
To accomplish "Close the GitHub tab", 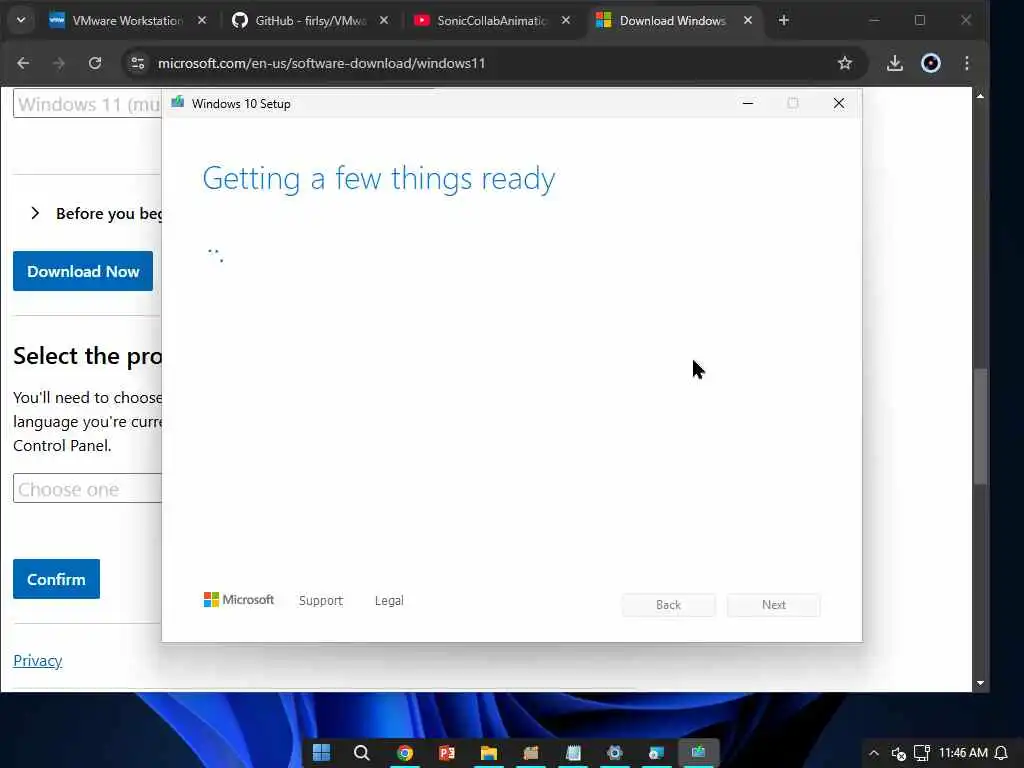I will pyautogui.click(x=384, y=21).
